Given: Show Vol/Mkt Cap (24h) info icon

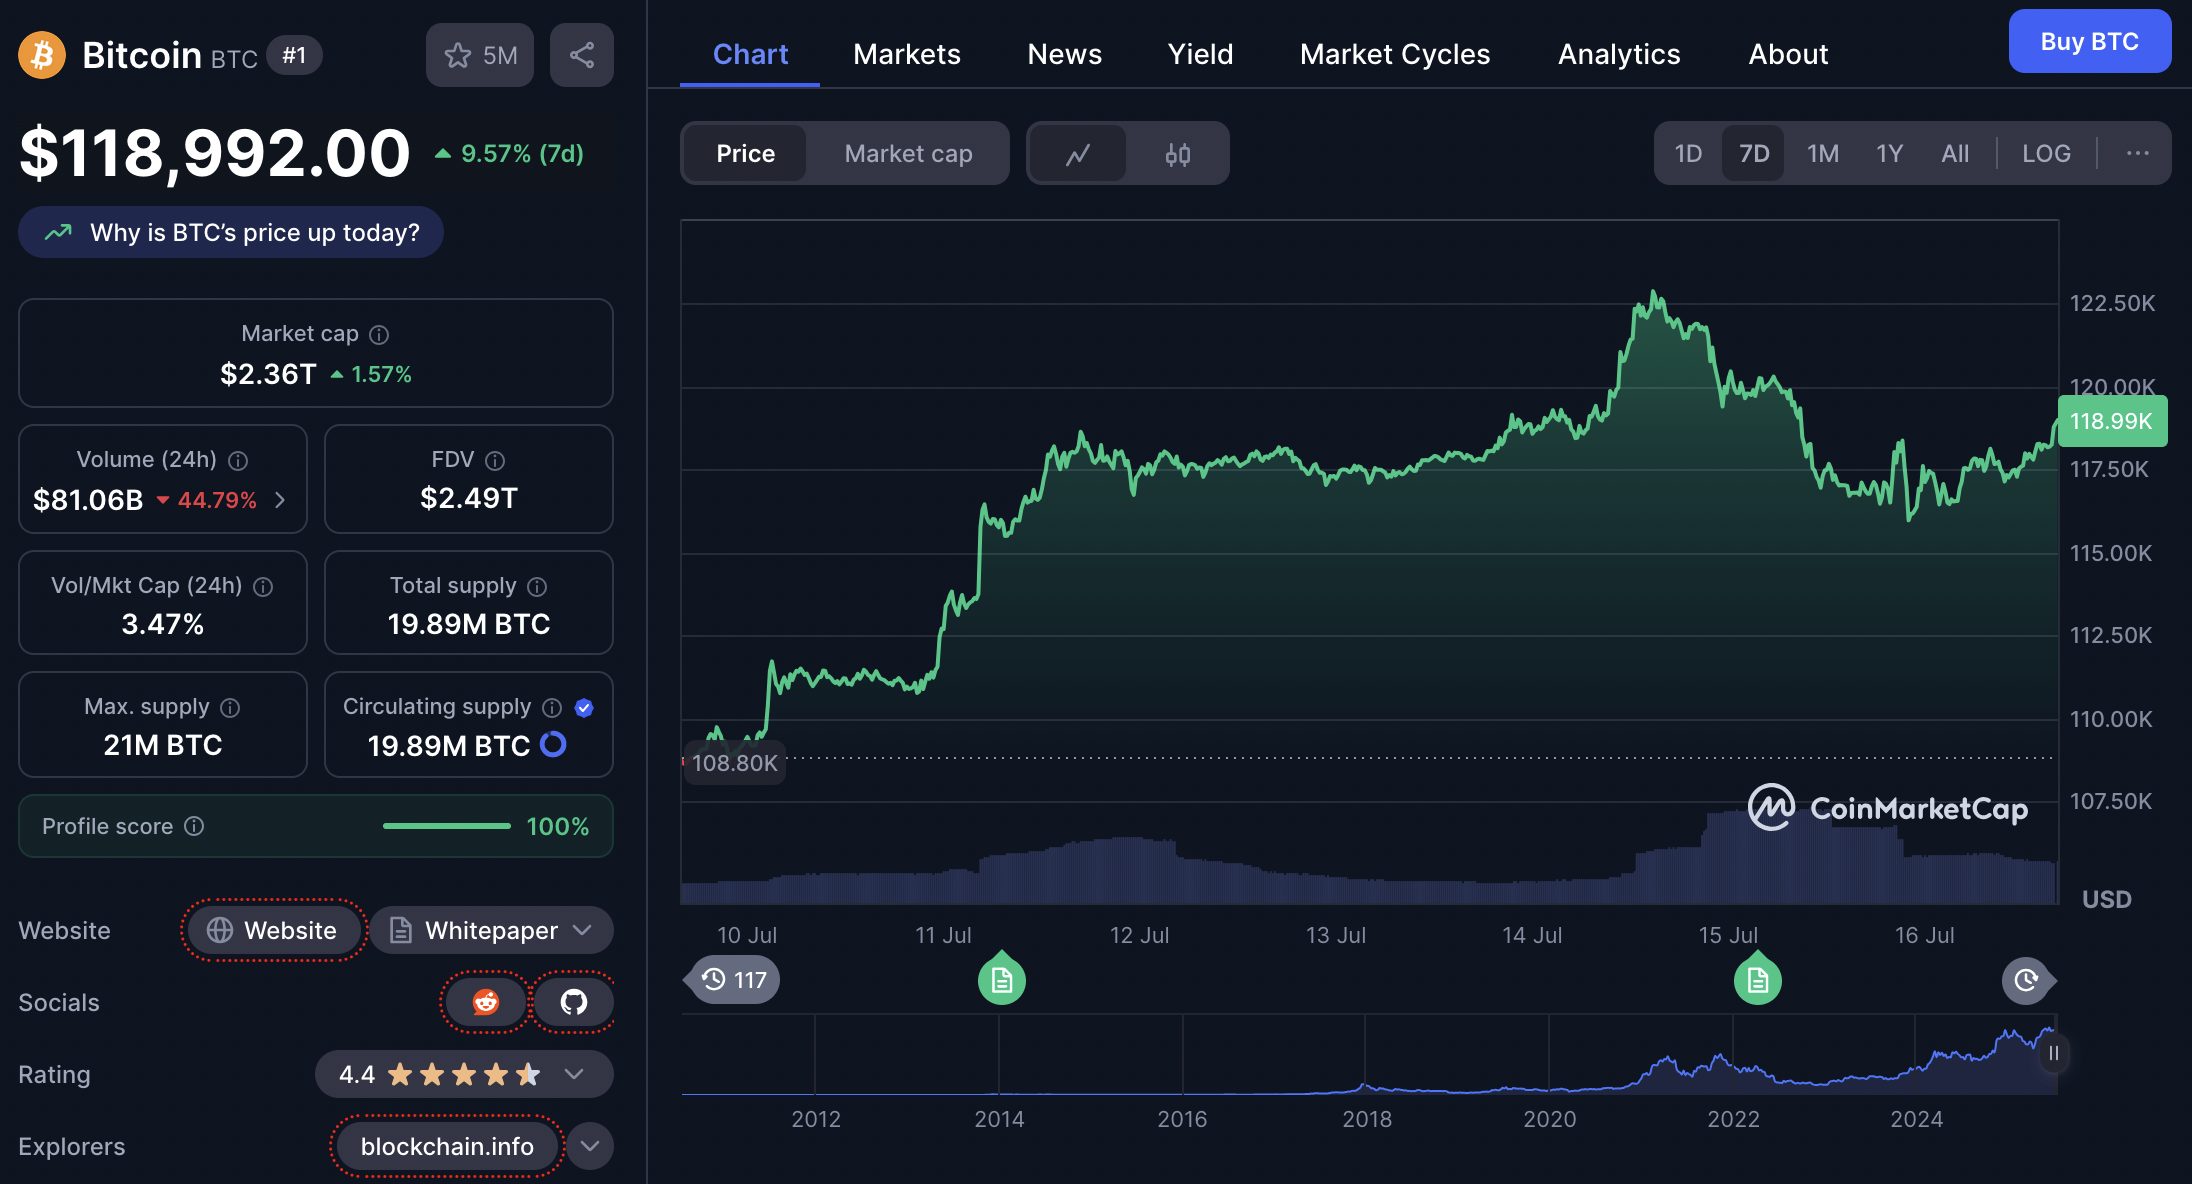Looking at the screenshot, I should point(263,587).
